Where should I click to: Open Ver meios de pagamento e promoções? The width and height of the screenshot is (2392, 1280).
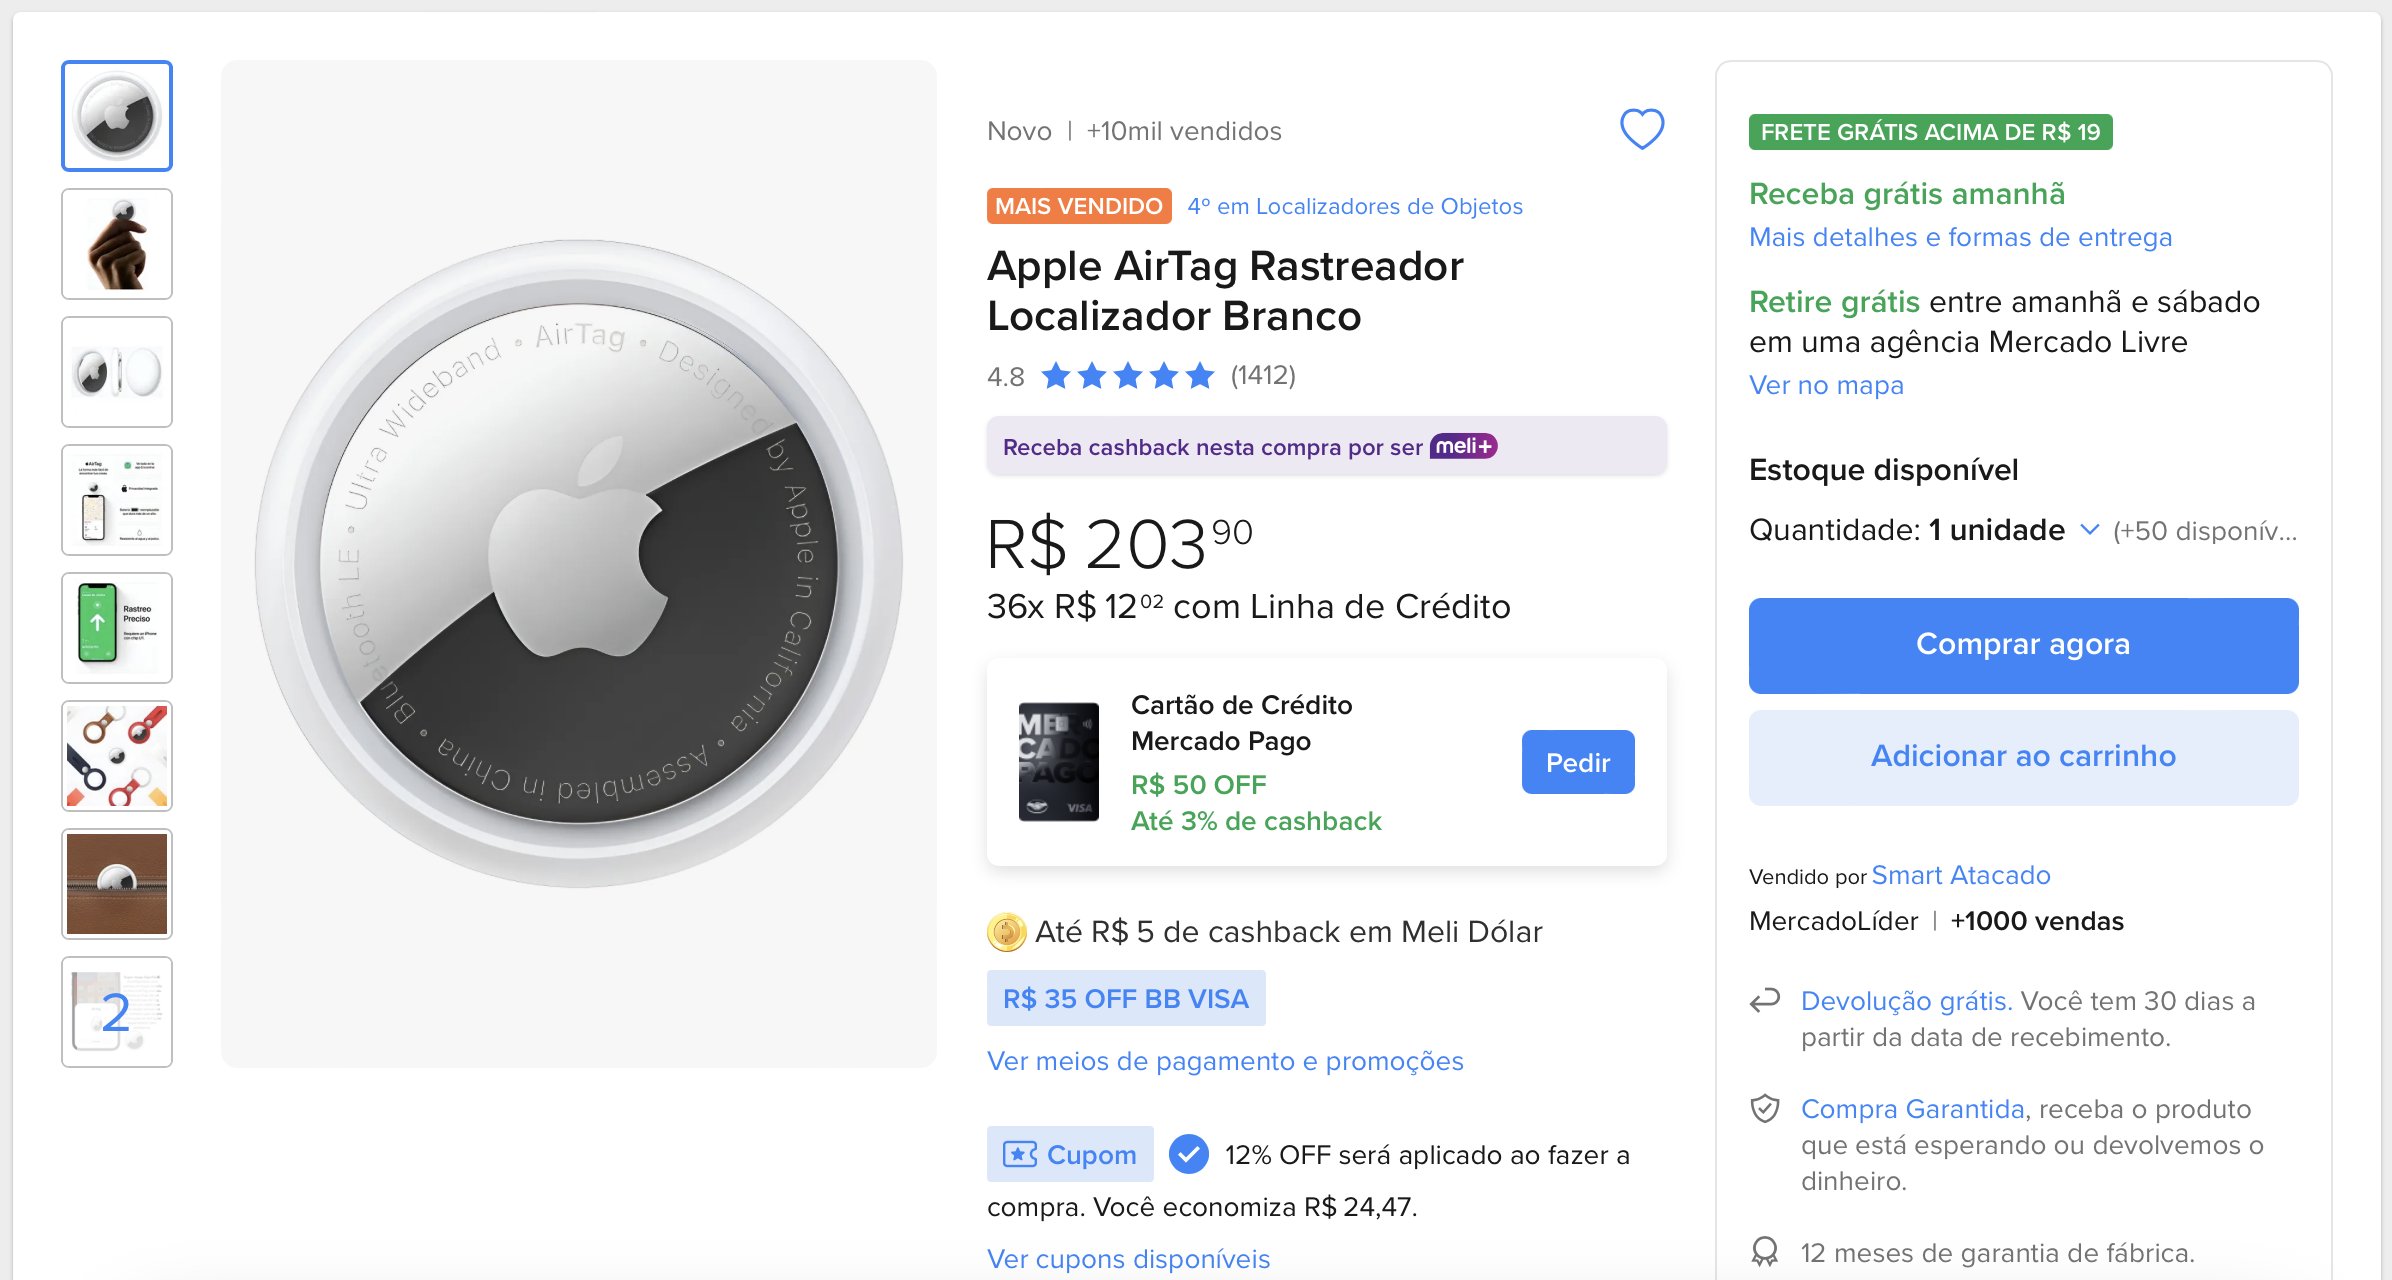click(x=1224, y=1060)
